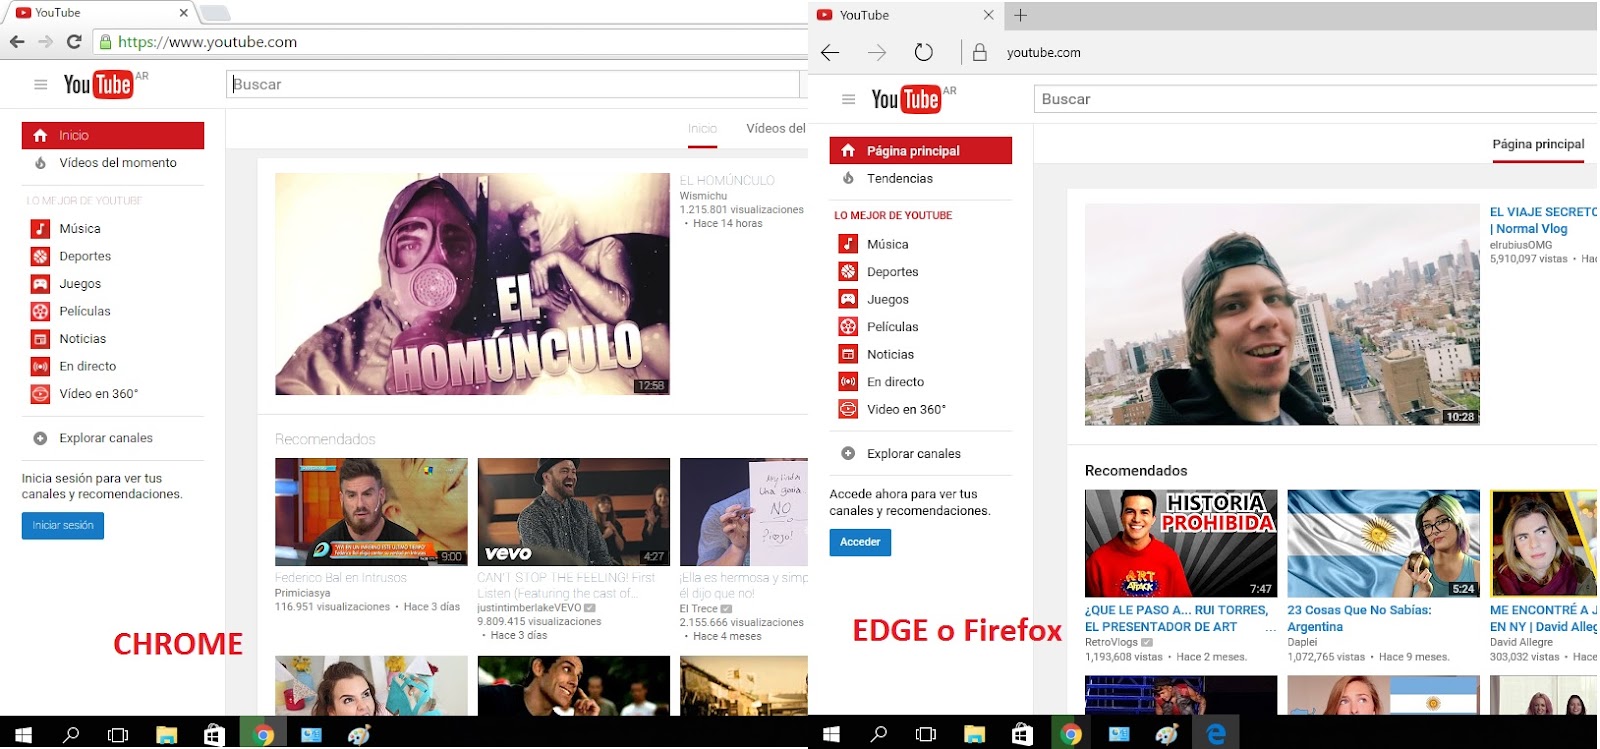The image size is (1600, 749).
Task: Open Música icon in Edge sidebar
Action: click(848, 244)
